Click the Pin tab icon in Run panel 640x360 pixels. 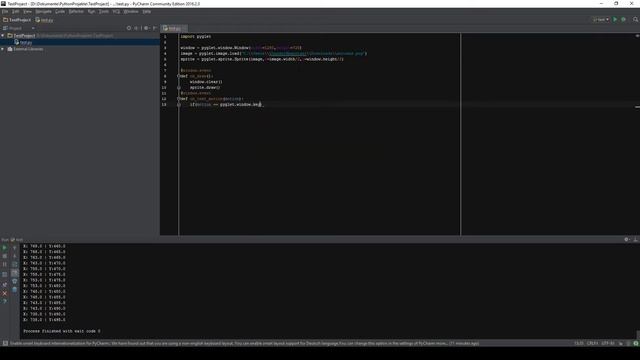pyautogui.click(x=4, y=284)
